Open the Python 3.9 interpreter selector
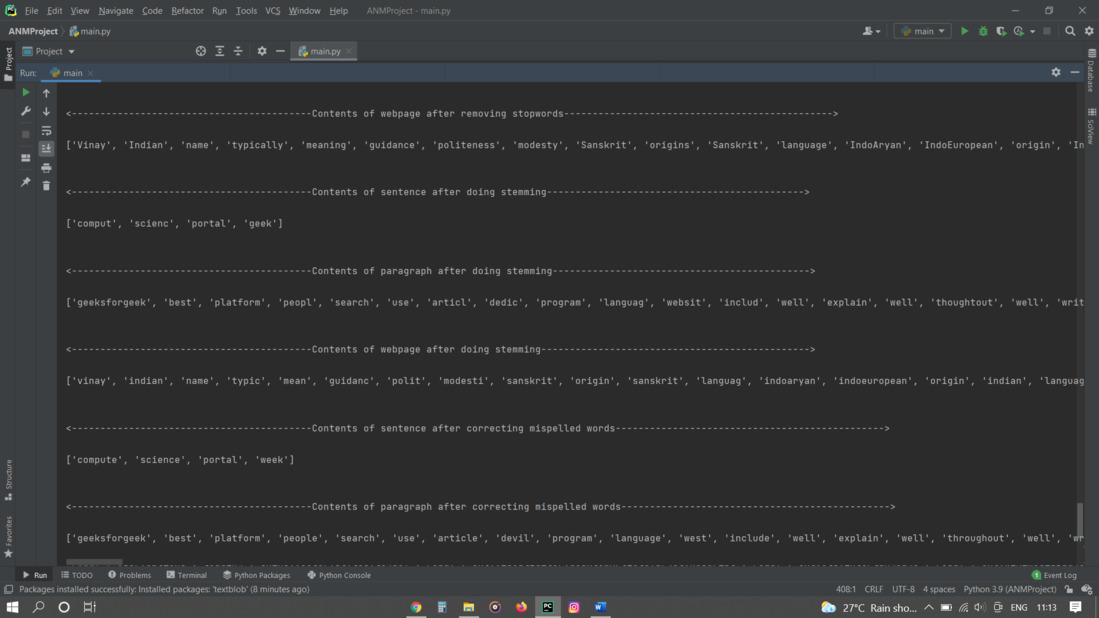 [1009, 589]
